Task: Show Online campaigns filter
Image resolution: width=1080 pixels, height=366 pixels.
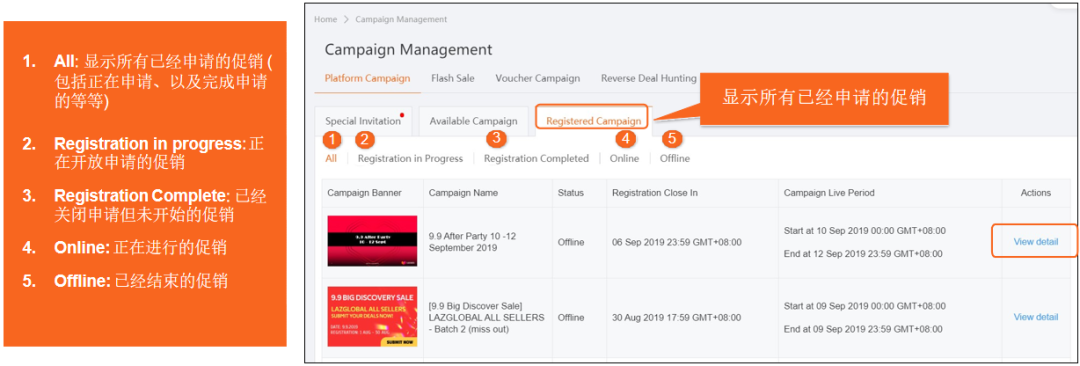Action: pyautogui.click(x=624, y=159)
